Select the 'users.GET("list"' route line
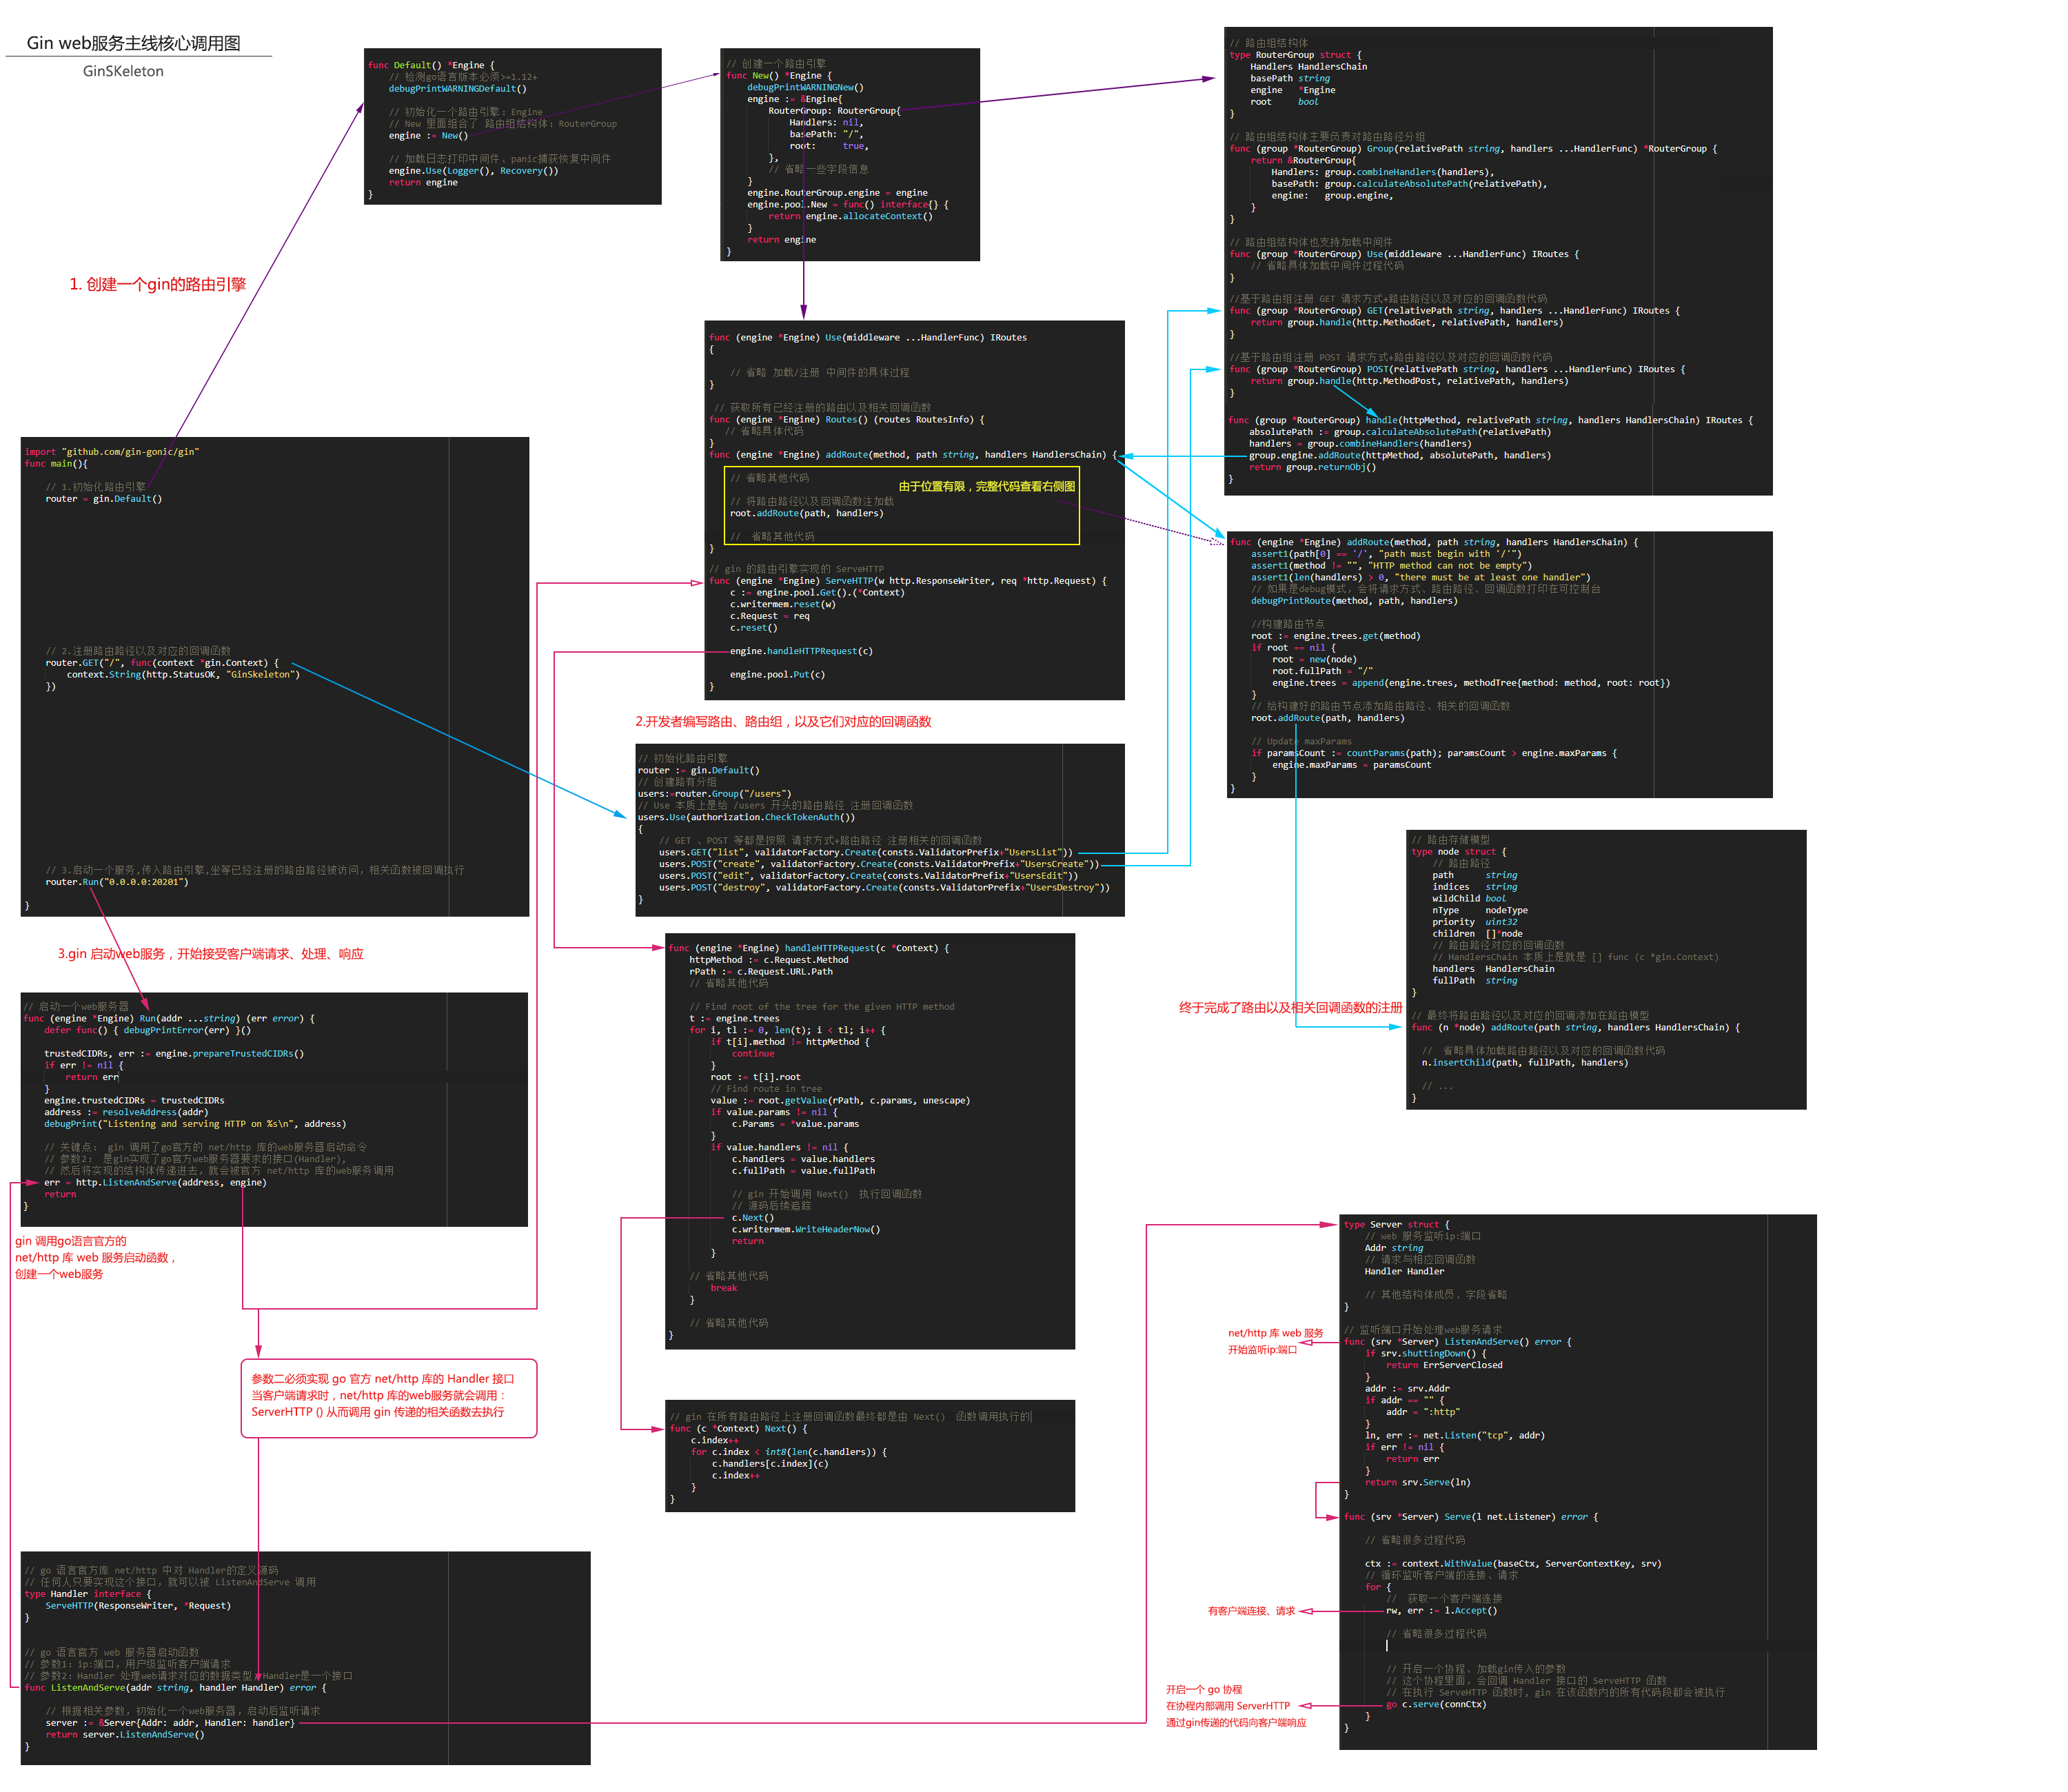Image resolution: width=2068 pixels, height=1792 pixels. click(x=866, y=852)
